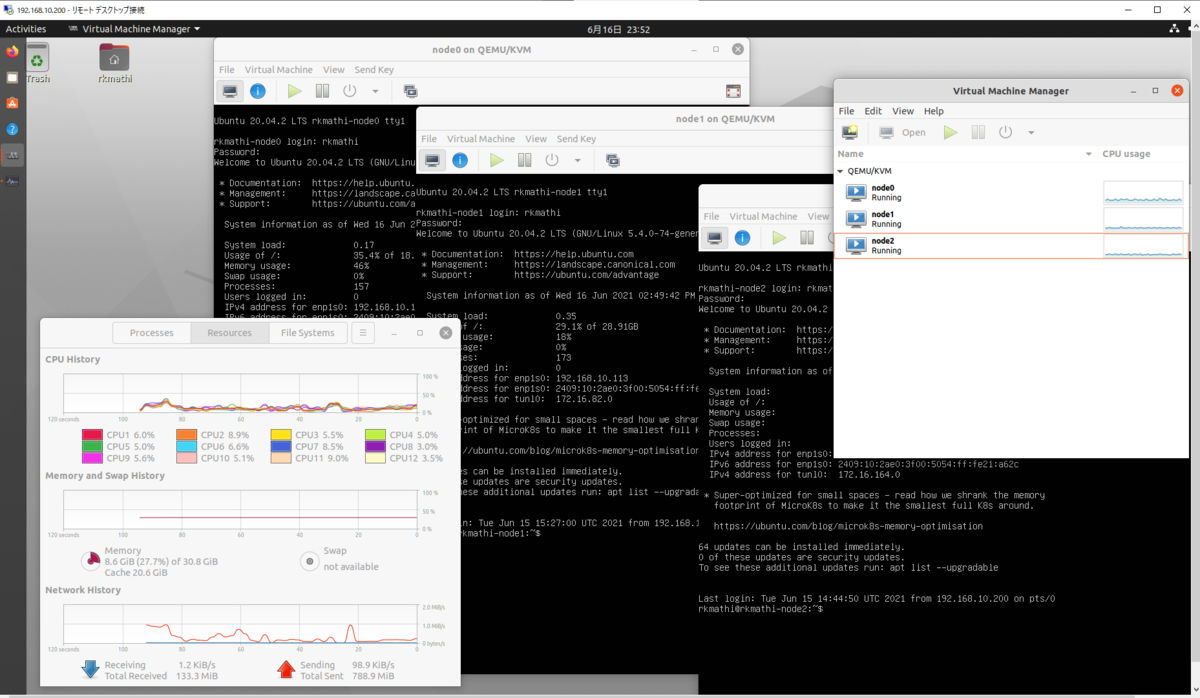Pause node2 virtual machine

coord(806,238)
